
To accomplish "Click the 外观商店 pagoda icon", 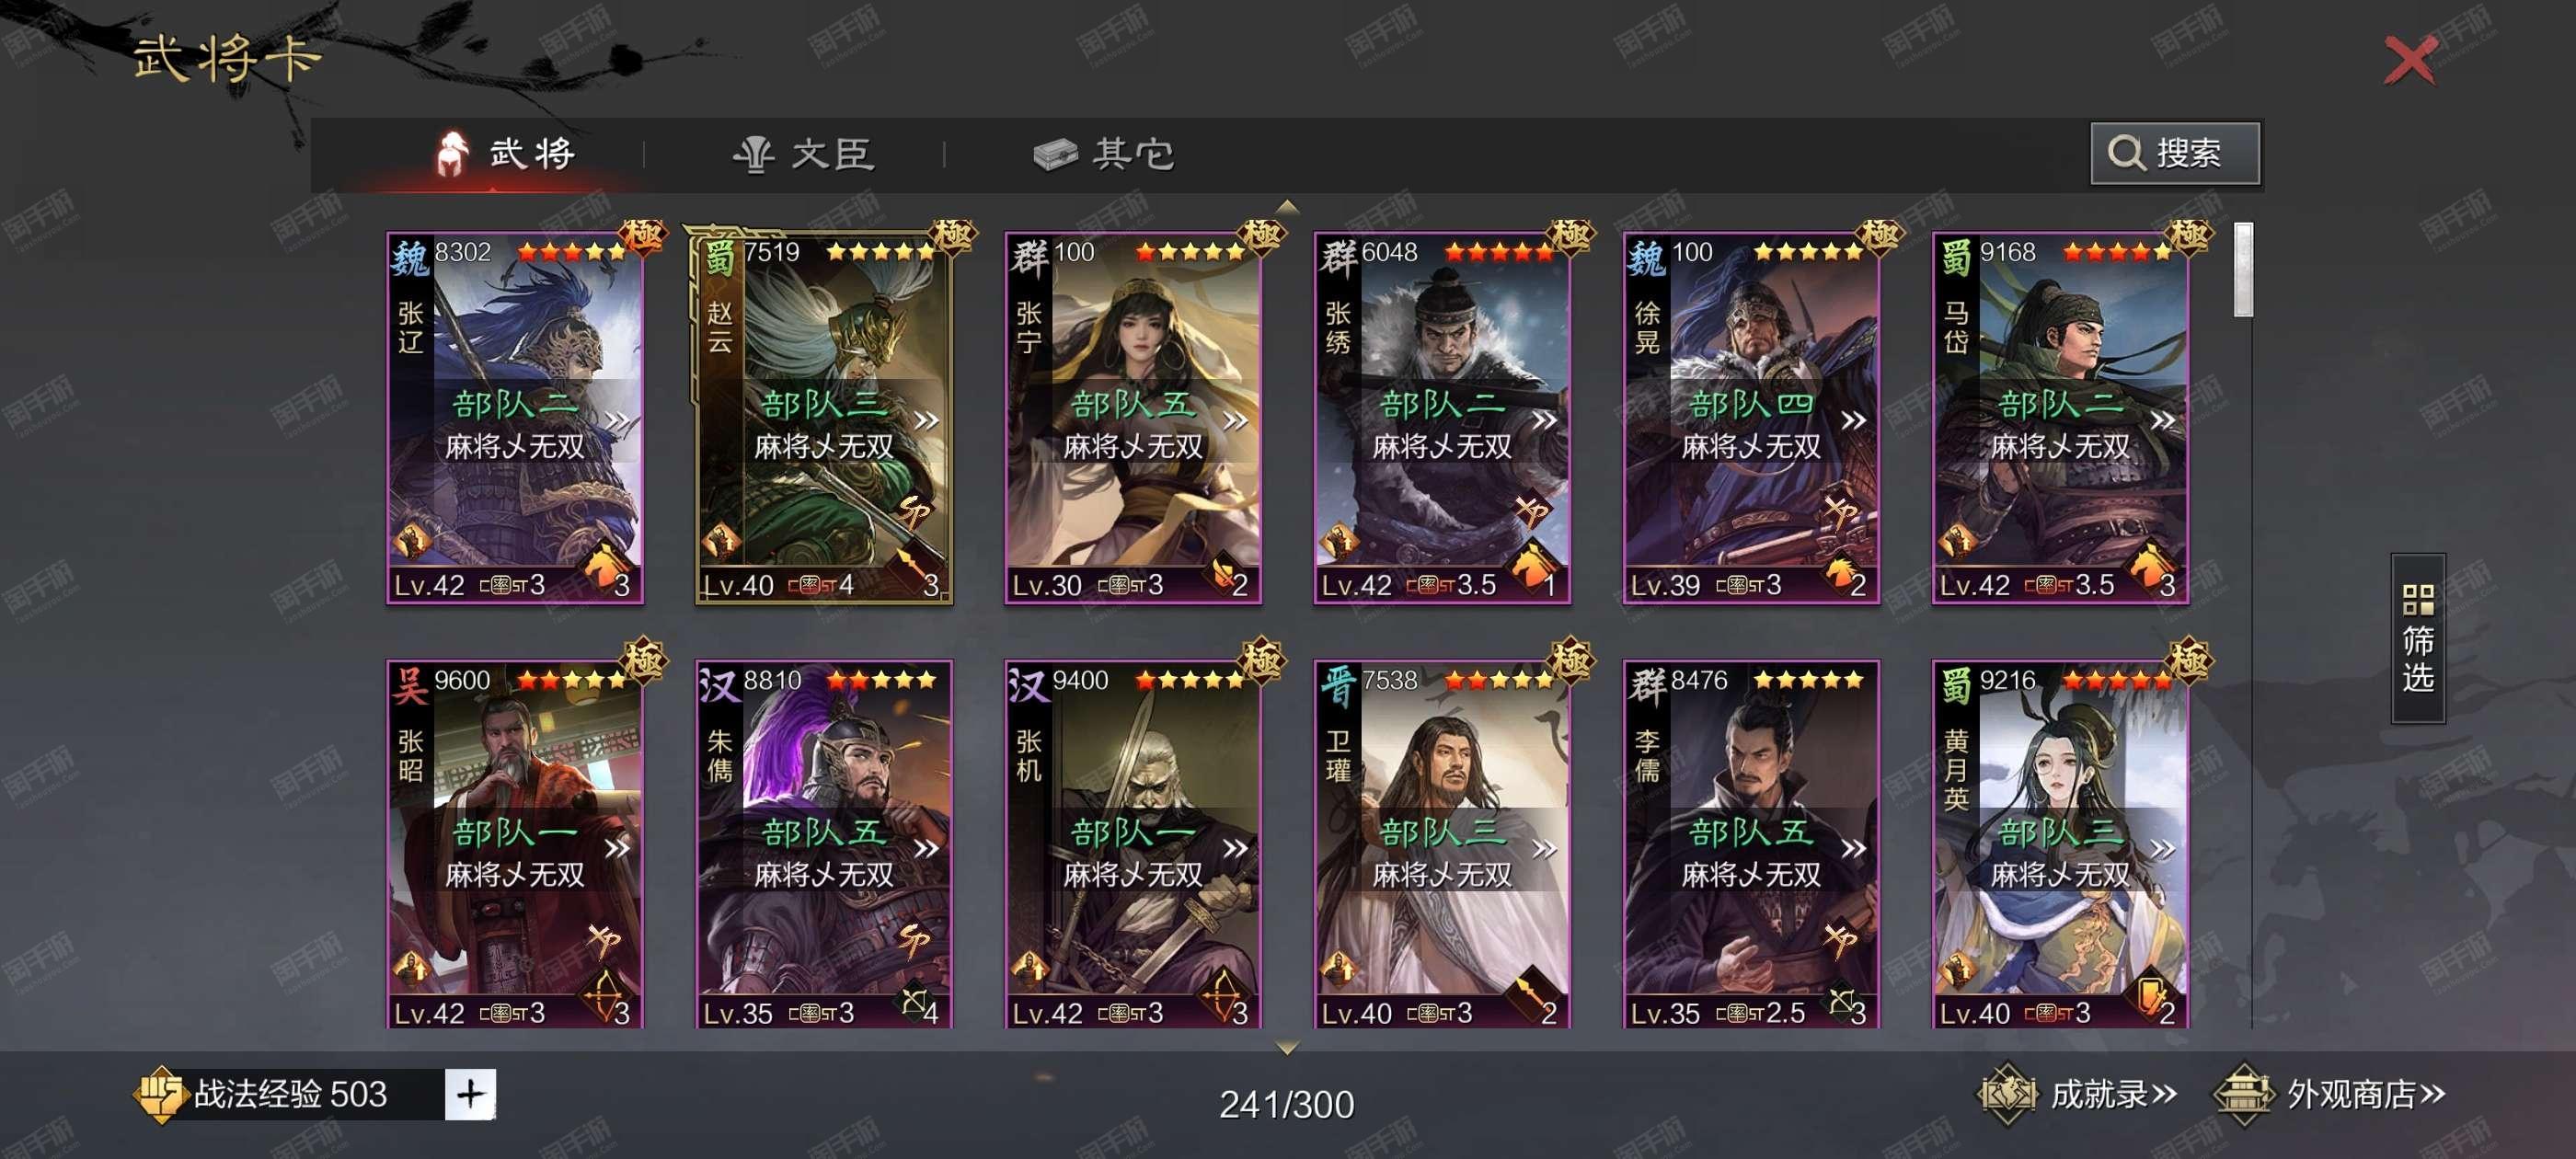I will pyautogui.click(x=2243, y=1094).
